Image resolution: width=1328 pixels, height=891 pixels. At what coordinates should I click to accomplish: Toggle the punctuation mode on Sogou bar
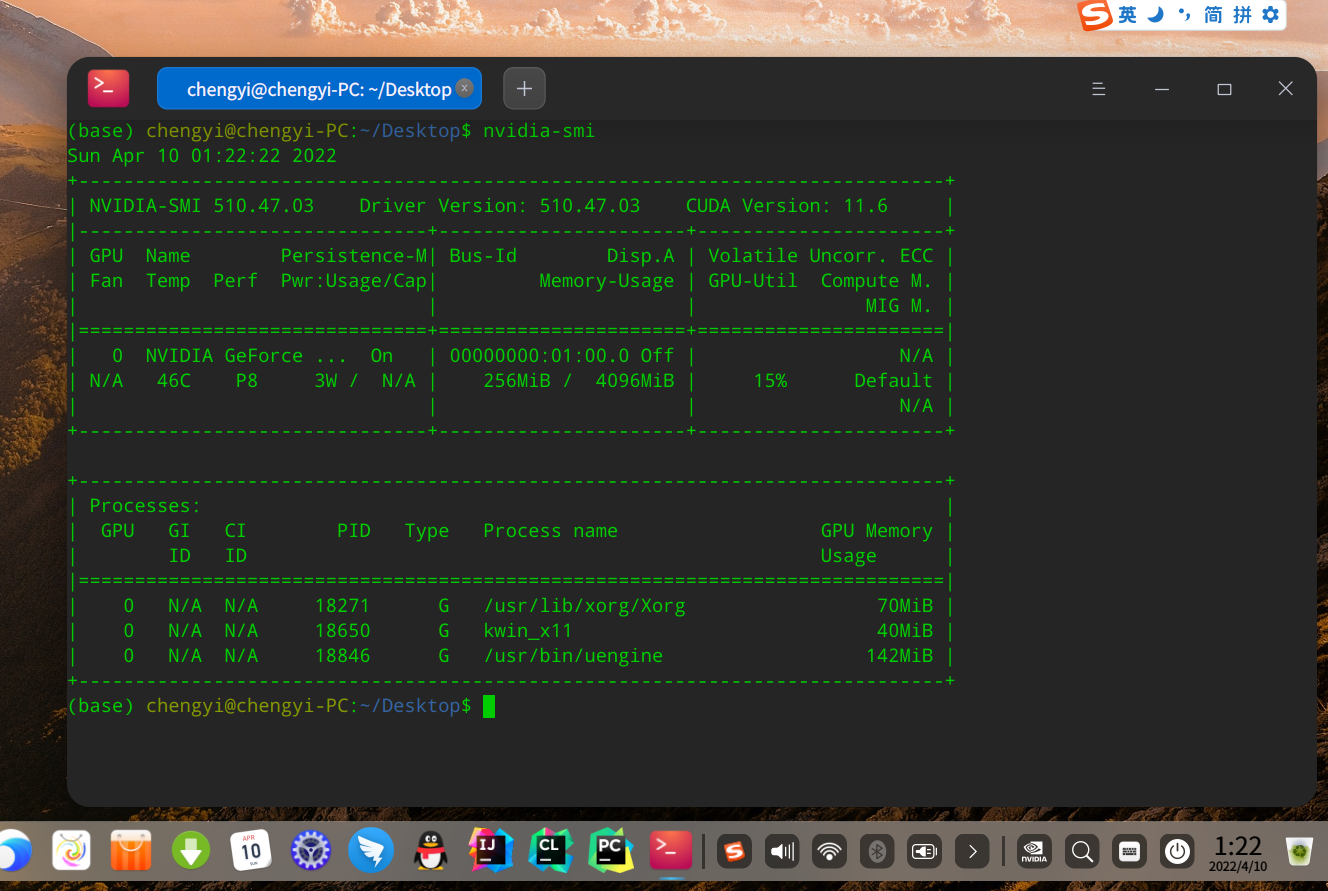coord(1184,14)
